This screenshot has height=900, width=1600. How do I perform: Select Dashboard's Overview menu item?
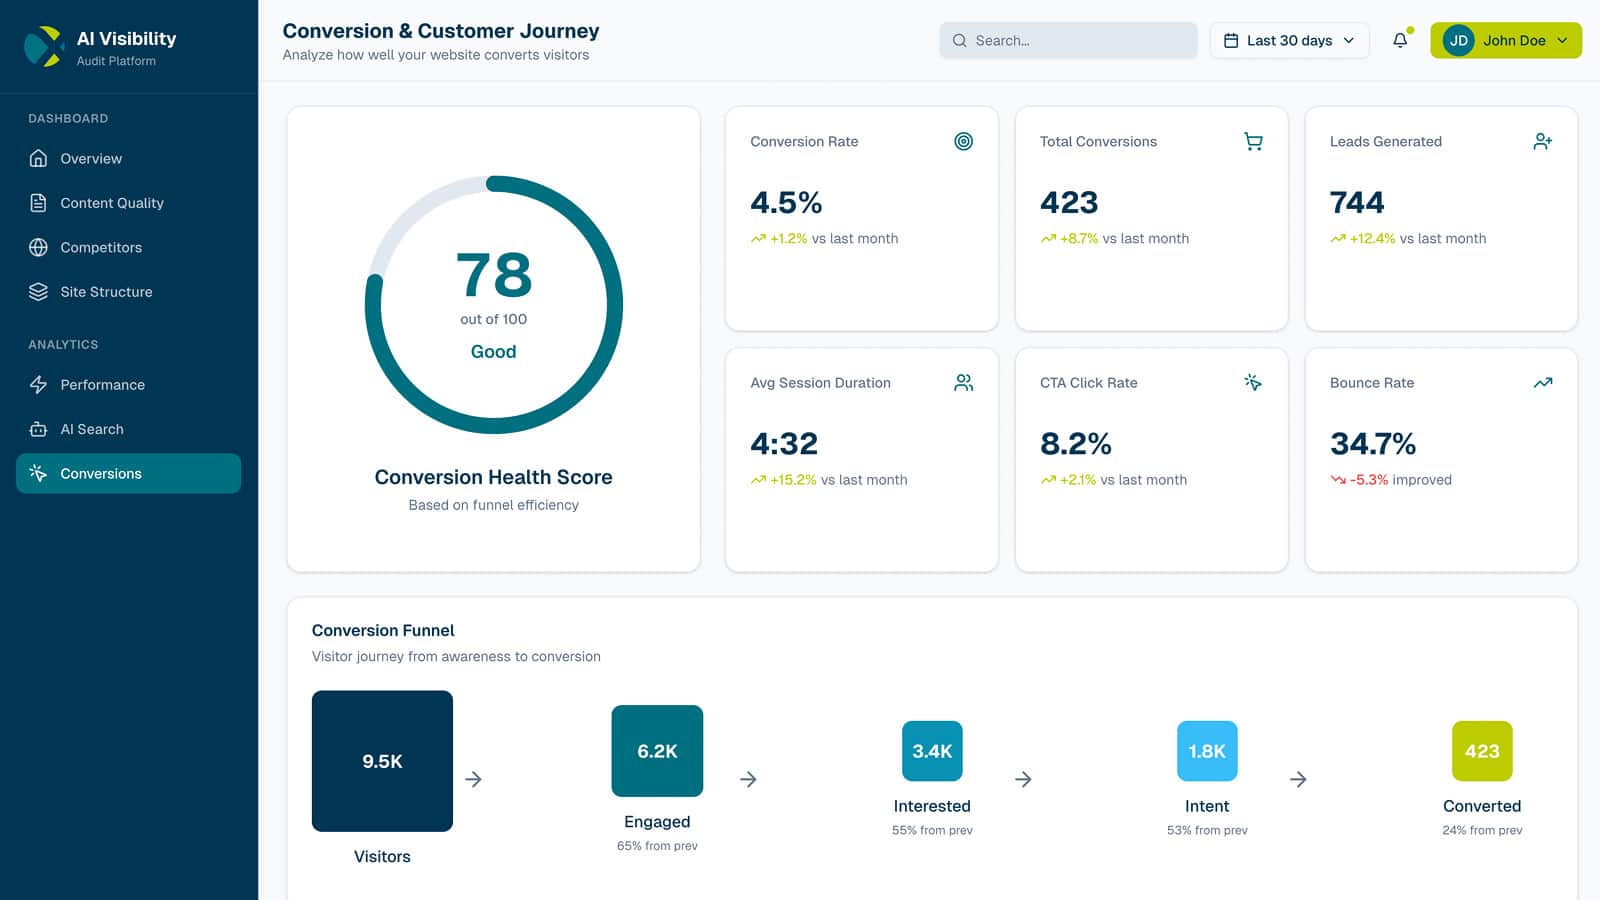coord(91,158)
